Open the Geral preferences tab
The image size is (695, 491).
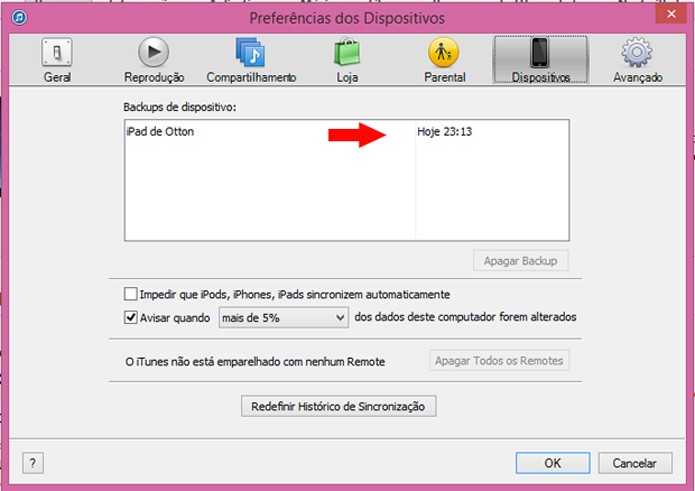[x=57, y=61]
